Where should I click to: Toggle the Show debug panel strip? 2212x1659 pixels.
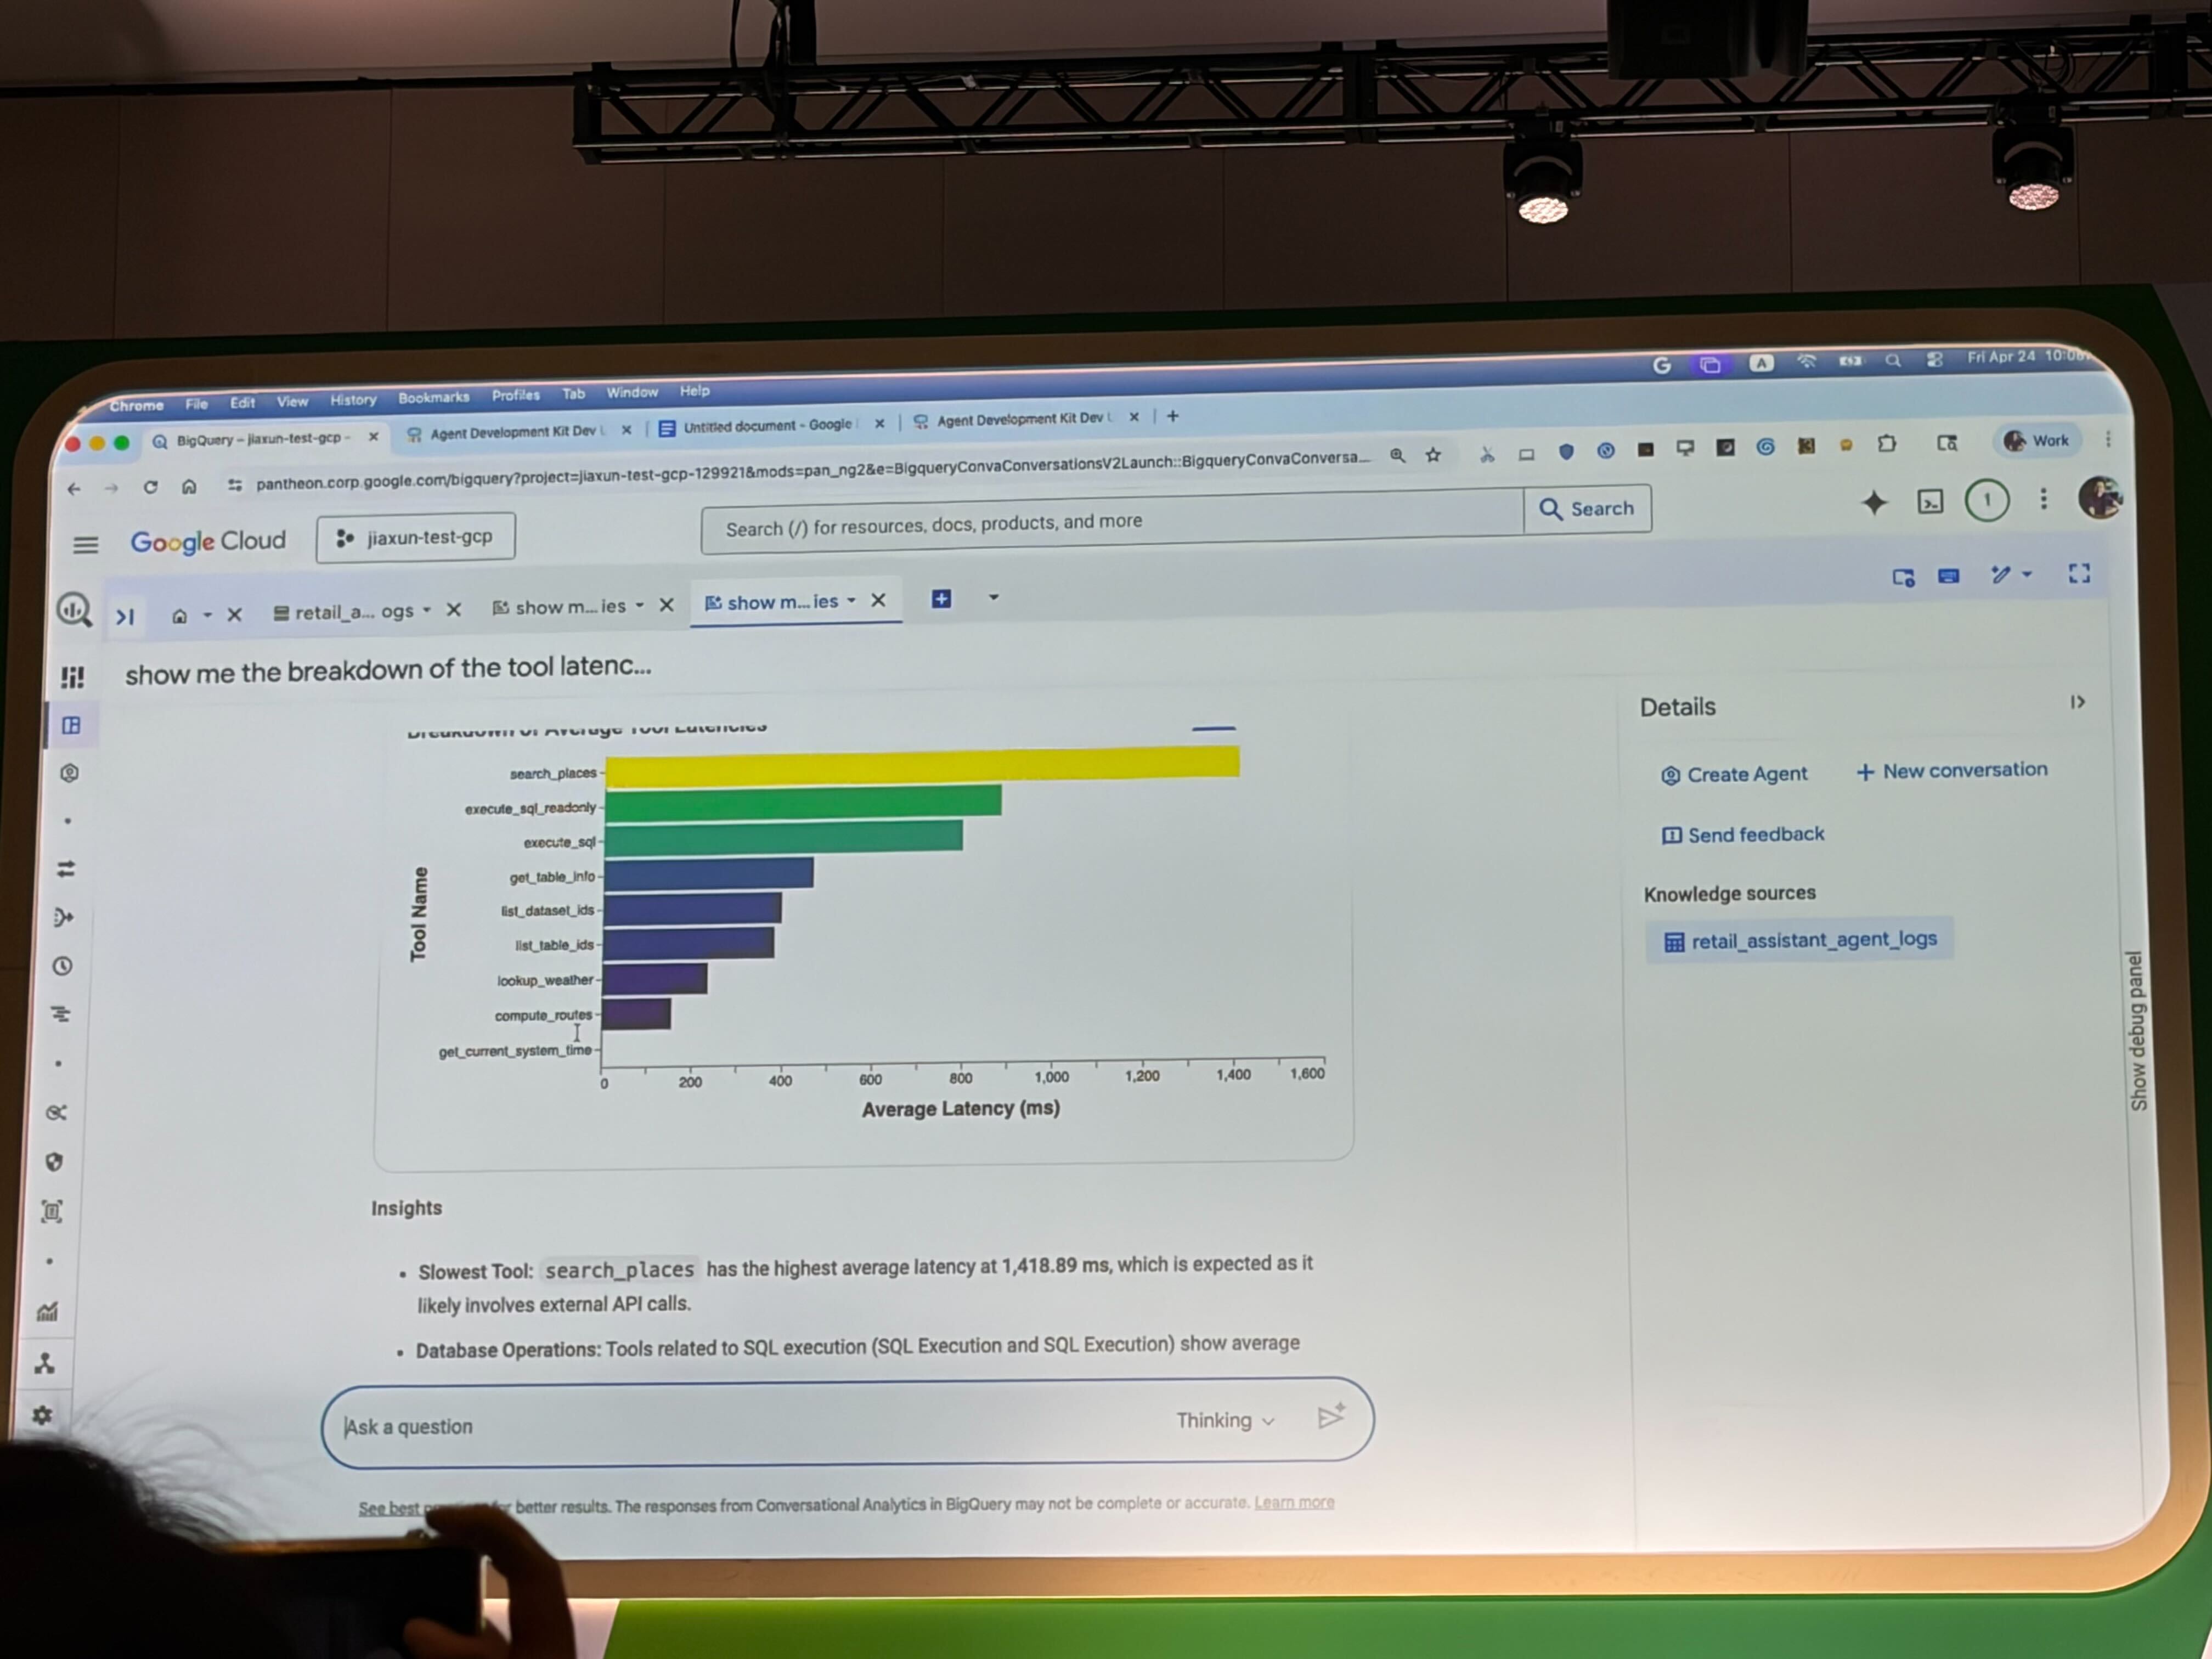[2137, 1030]
